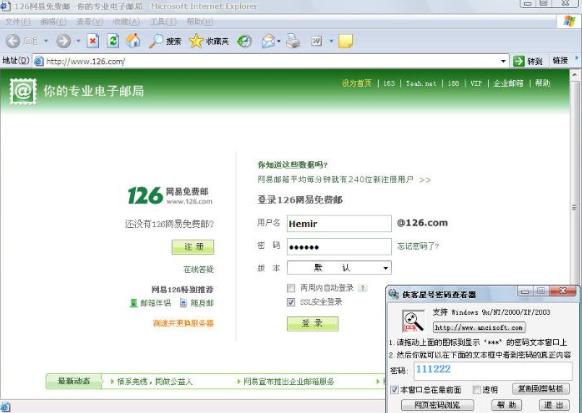582x413 pixels.
Task: Open Favorites star icon
Action: click(196, 41)
